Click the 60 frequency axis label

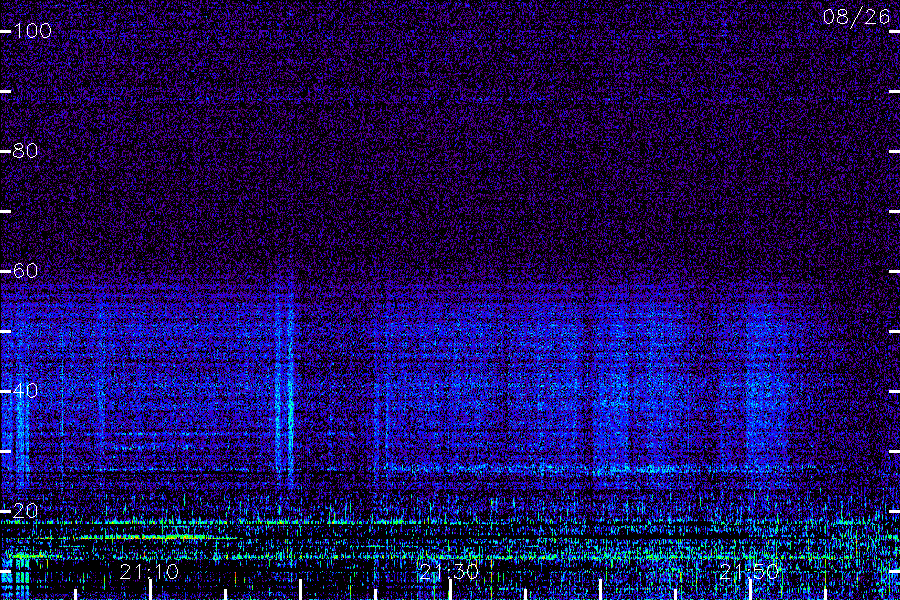pos(26,271)
